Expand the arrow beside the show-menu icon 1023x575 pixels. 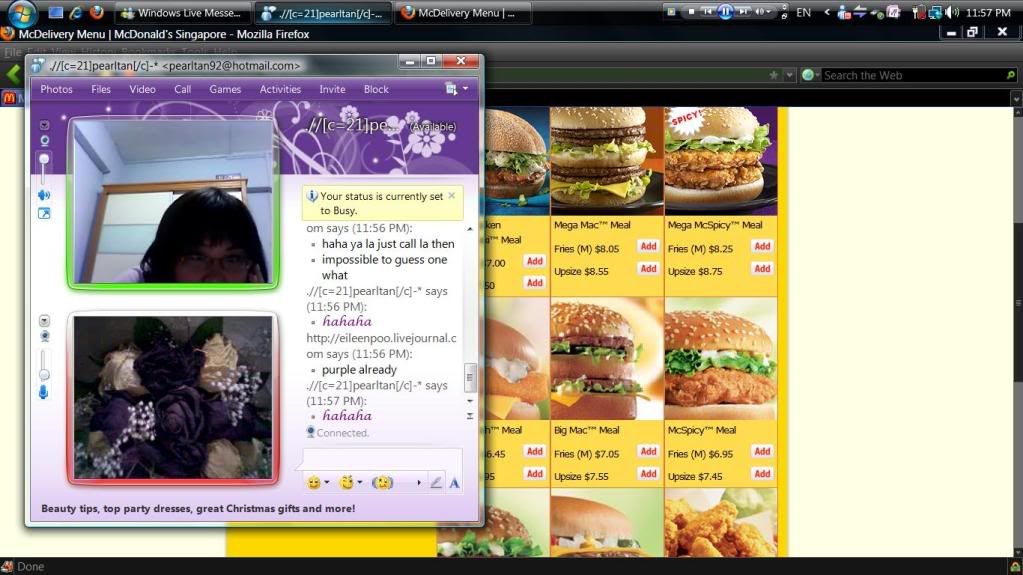click(465, 88)
